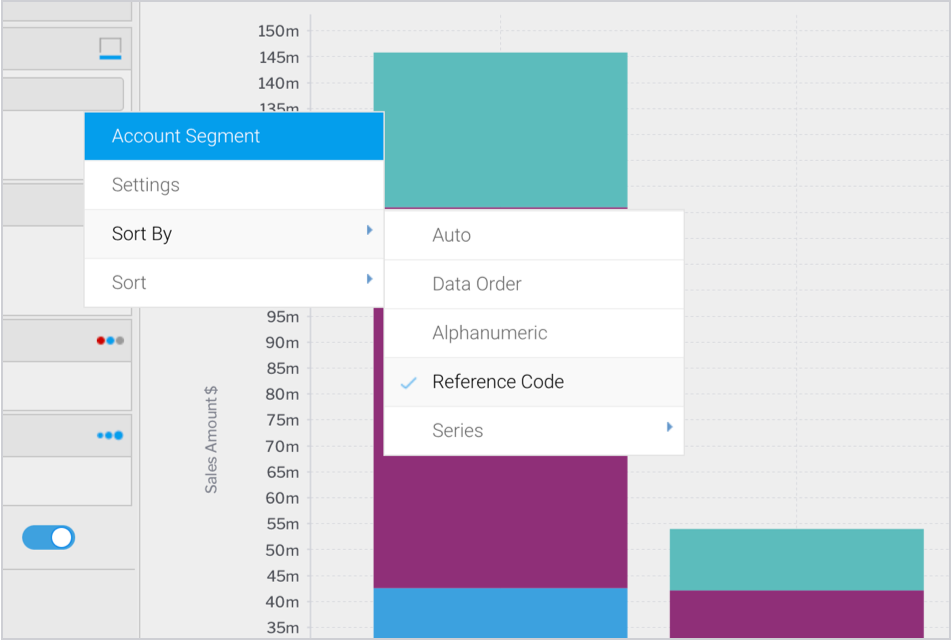Screen dimensions: 952x640
Task: Click the Auto sort option
Action: click(x=451, y=235)
